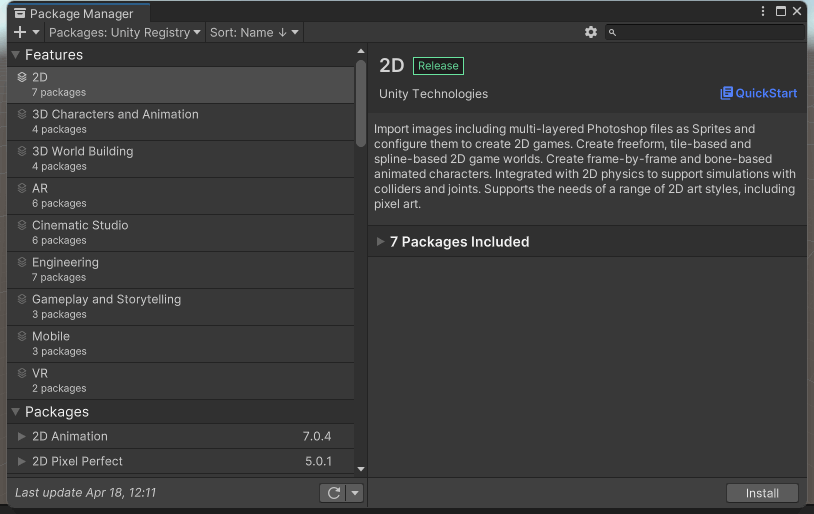Select the Gameplay and Storytelling feature

coord(181,306)
